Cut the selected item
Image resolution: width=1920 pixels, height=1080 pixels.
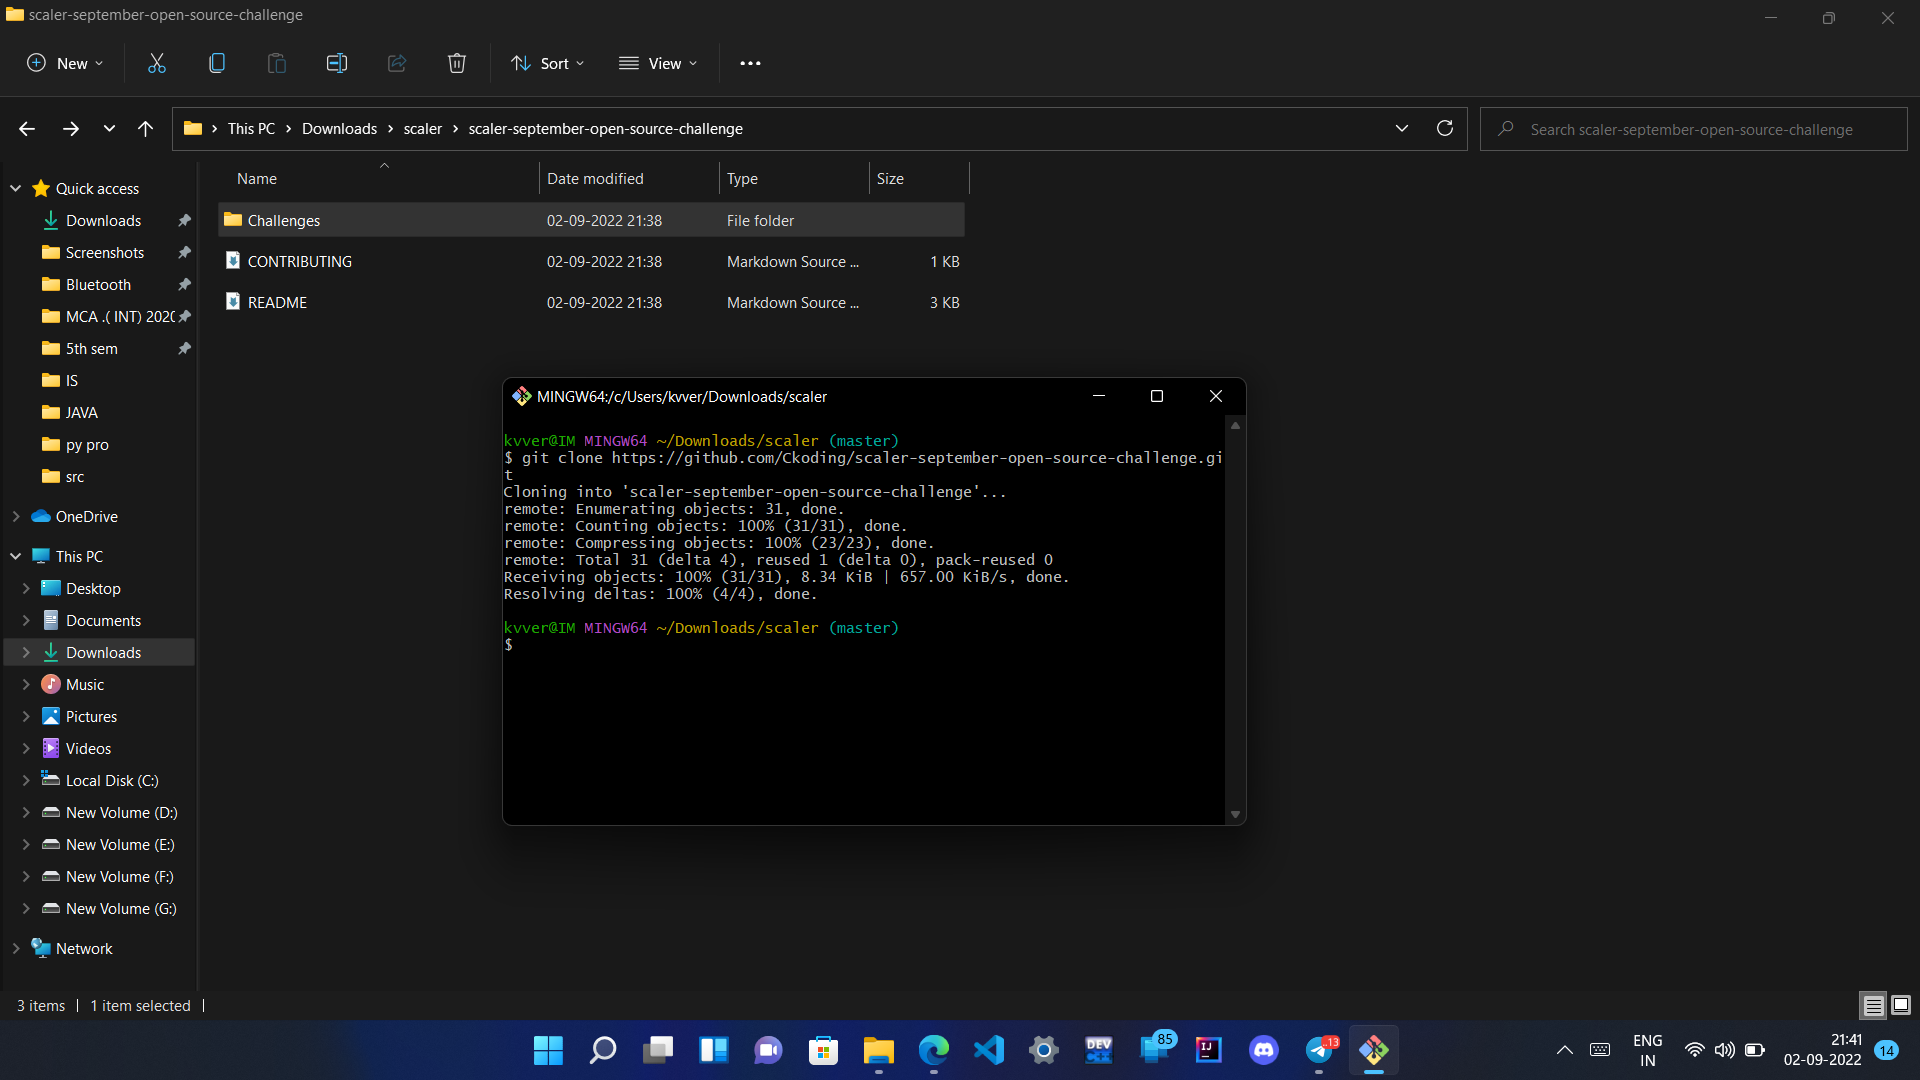click(156, 62)
